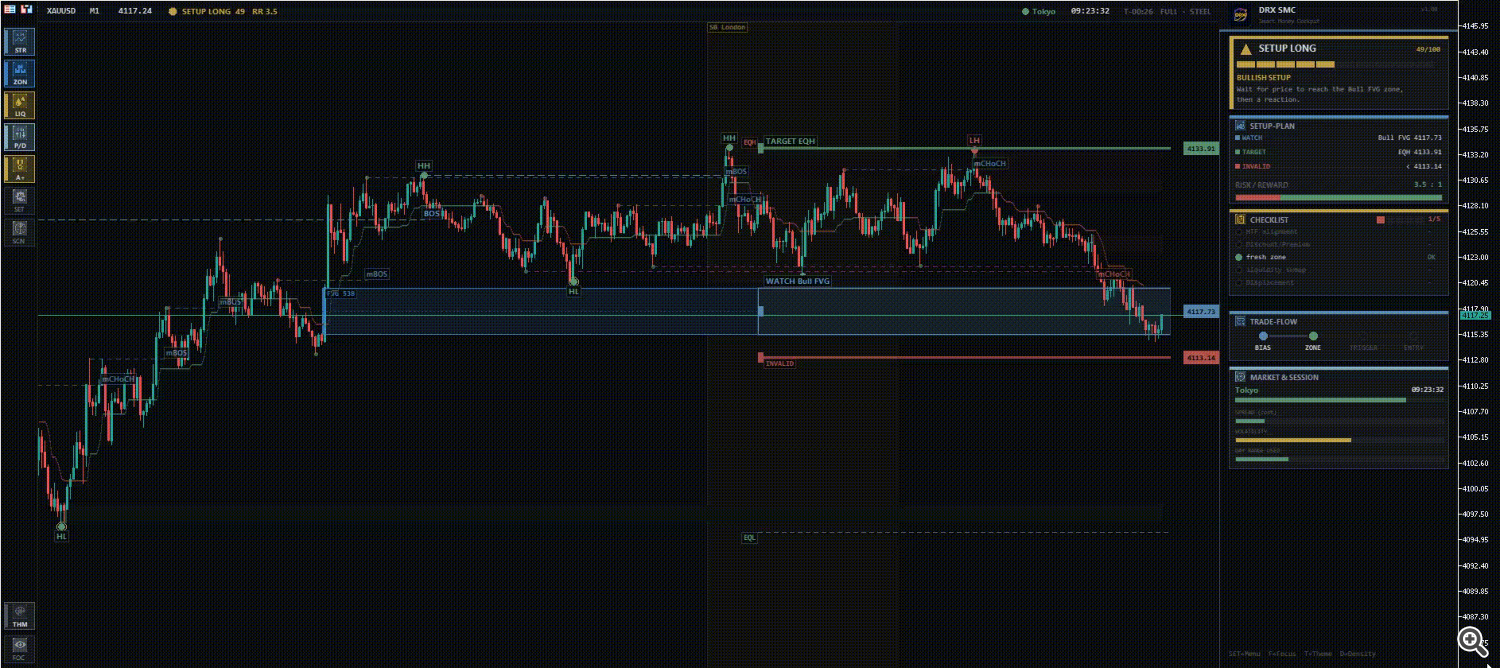Click the magnifier zoom icon at bottom-right
This screenshot has width=1500, height=668.
tap(1471, 643)
